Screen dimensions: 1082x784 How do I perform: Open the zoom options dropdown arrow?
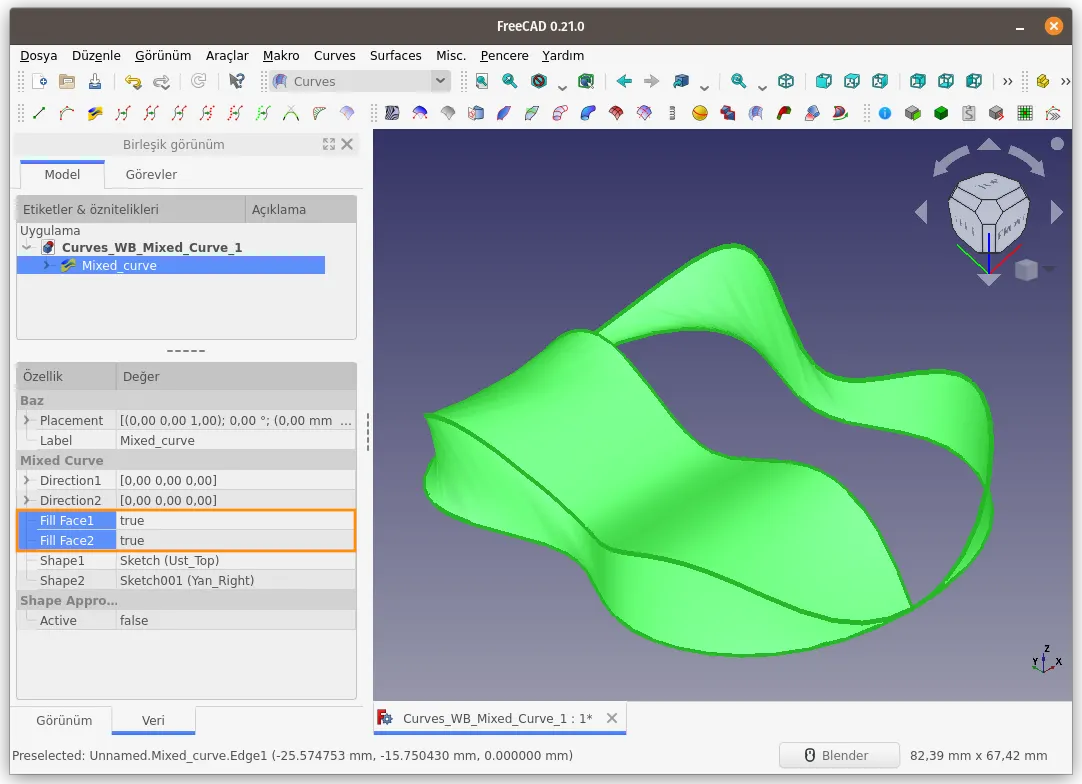pyautogui.click(x=762, y=87)
